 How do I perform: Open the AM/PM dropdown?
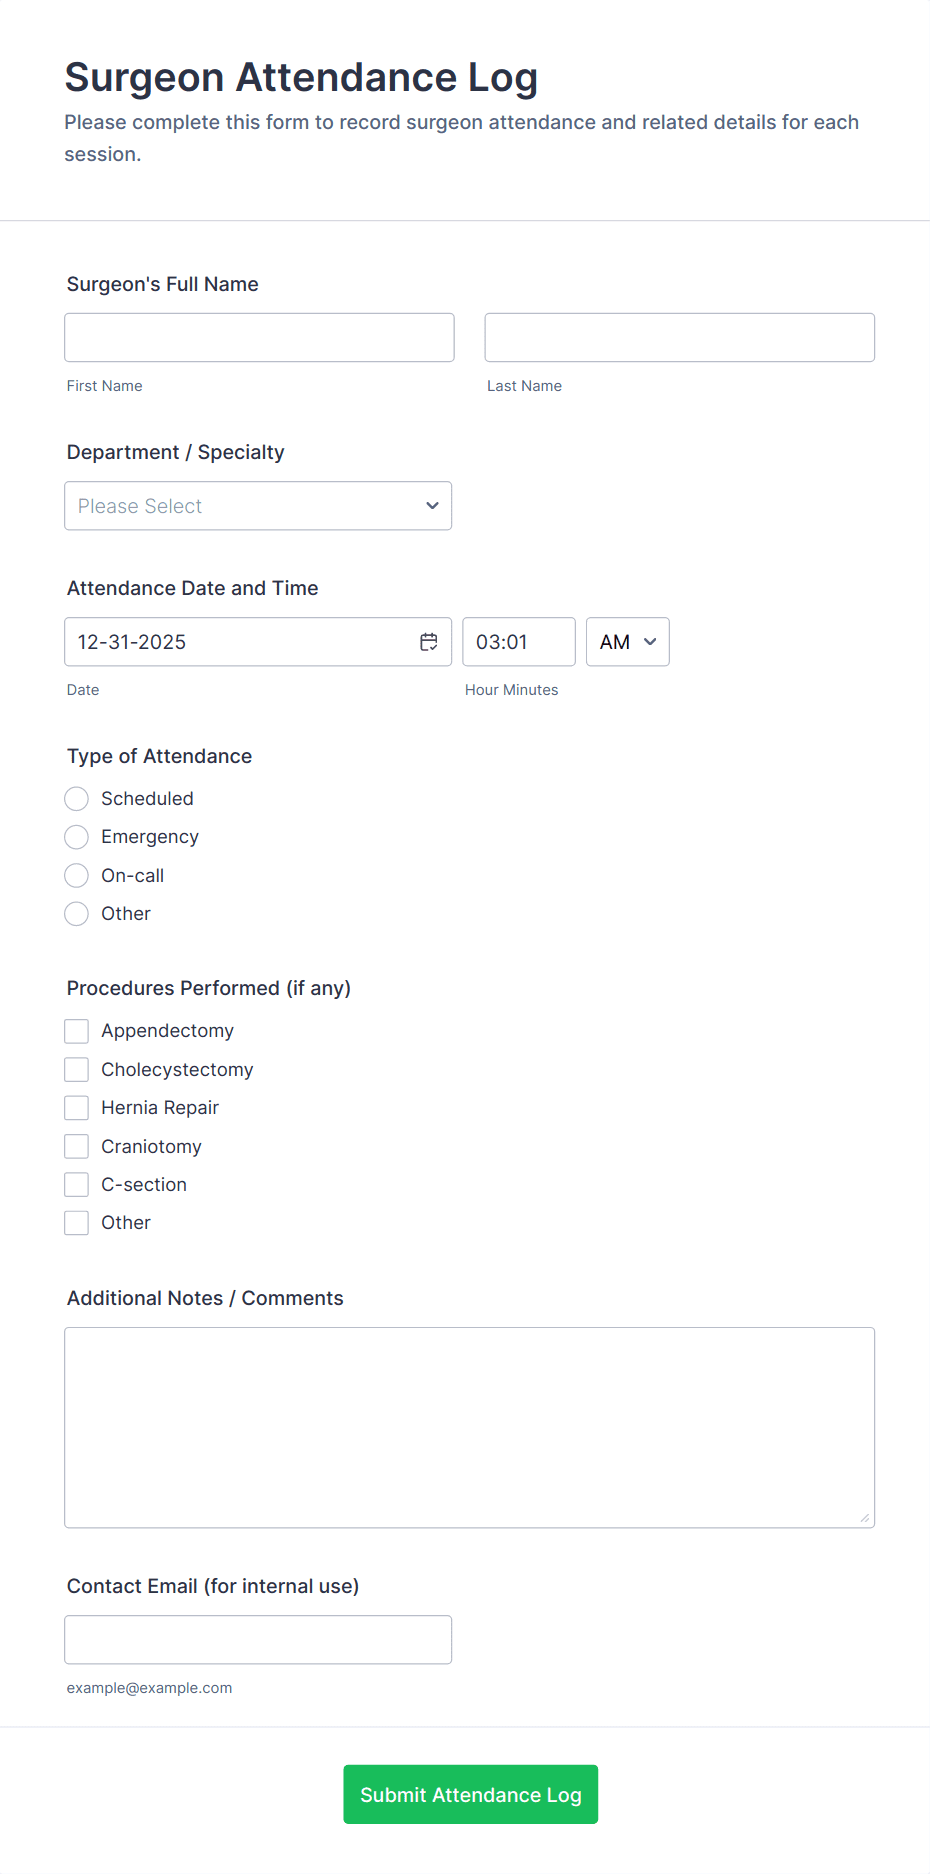[x=627, y=641]
